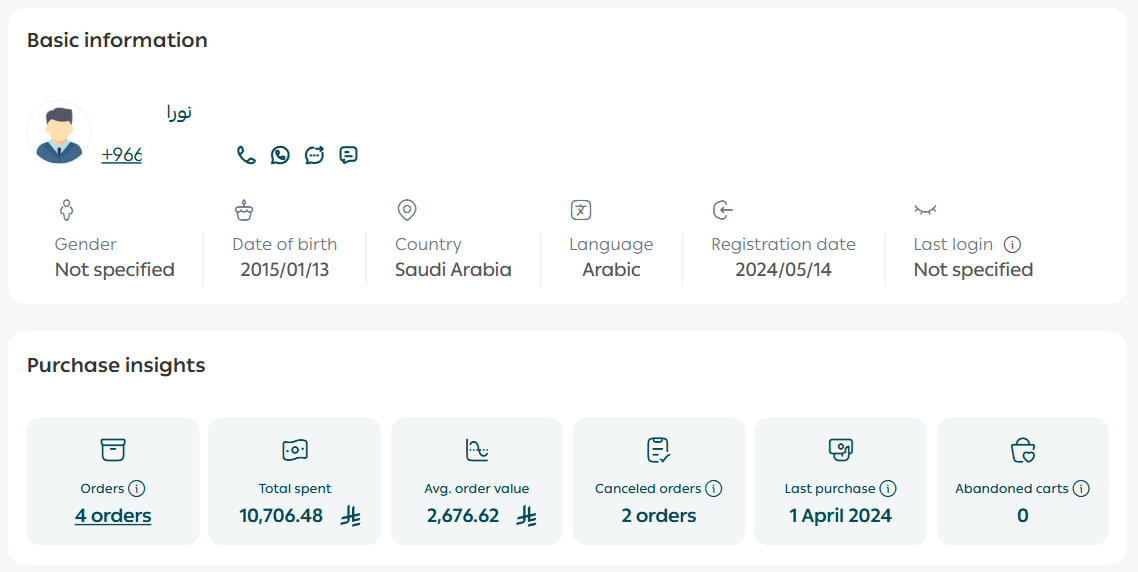Click the +966 phone number link
Viewport: 1138px width, 572px height.
122,155
